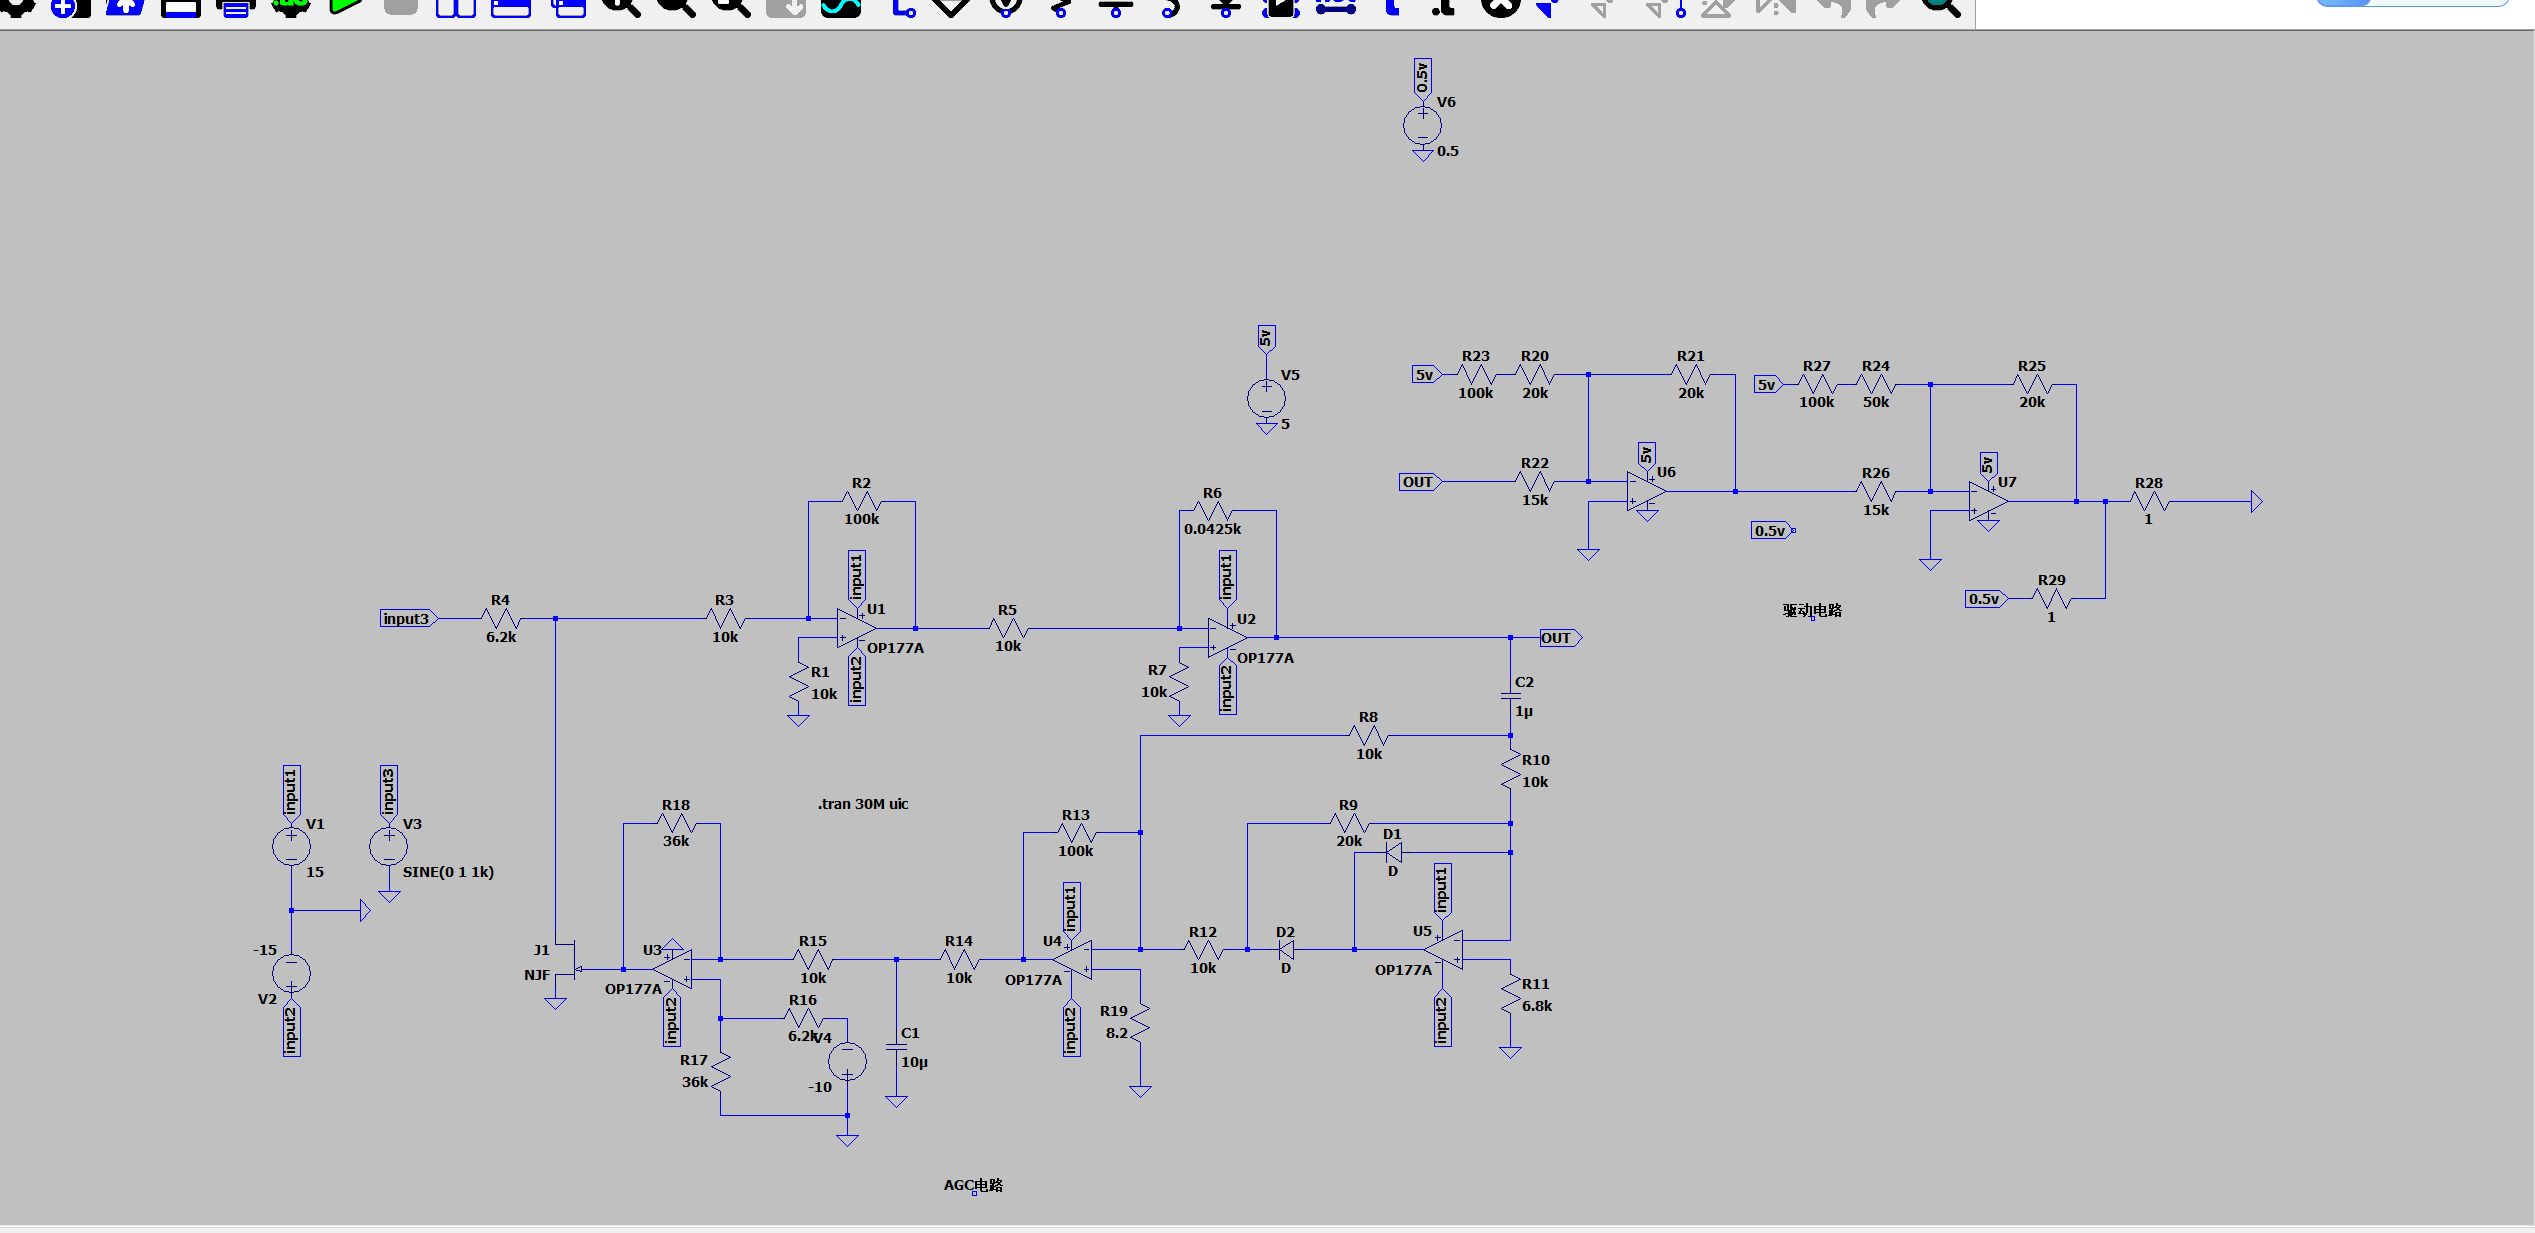2535x1233 pixels.
Task: Click the '.tran 30M uic' directive
Action: pos(863,804)
